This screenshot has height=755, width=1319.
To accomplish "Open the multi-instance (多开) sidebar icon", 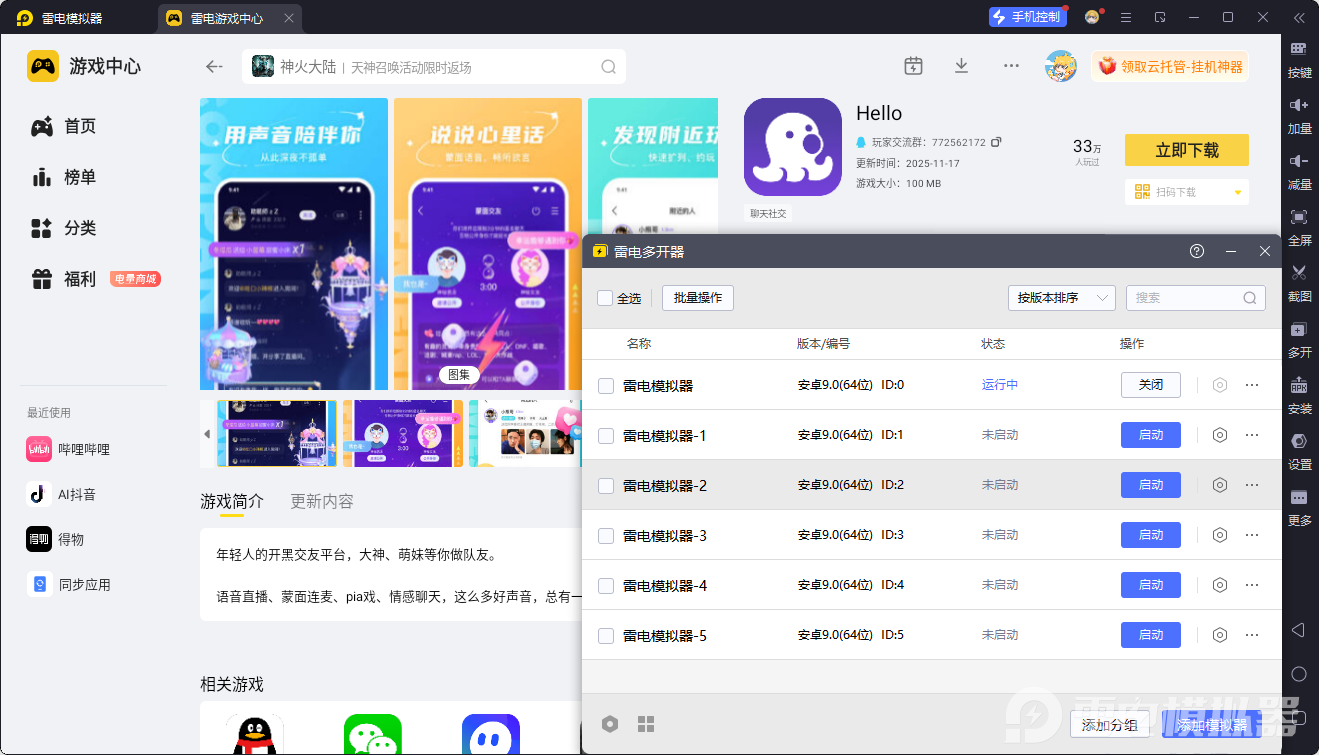I will pyautogui.click(x=1299, y=329).
